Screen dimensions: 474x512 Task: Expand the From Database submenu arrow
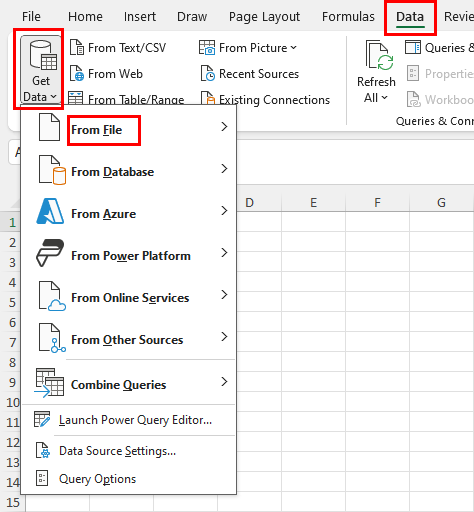(224, 169)
